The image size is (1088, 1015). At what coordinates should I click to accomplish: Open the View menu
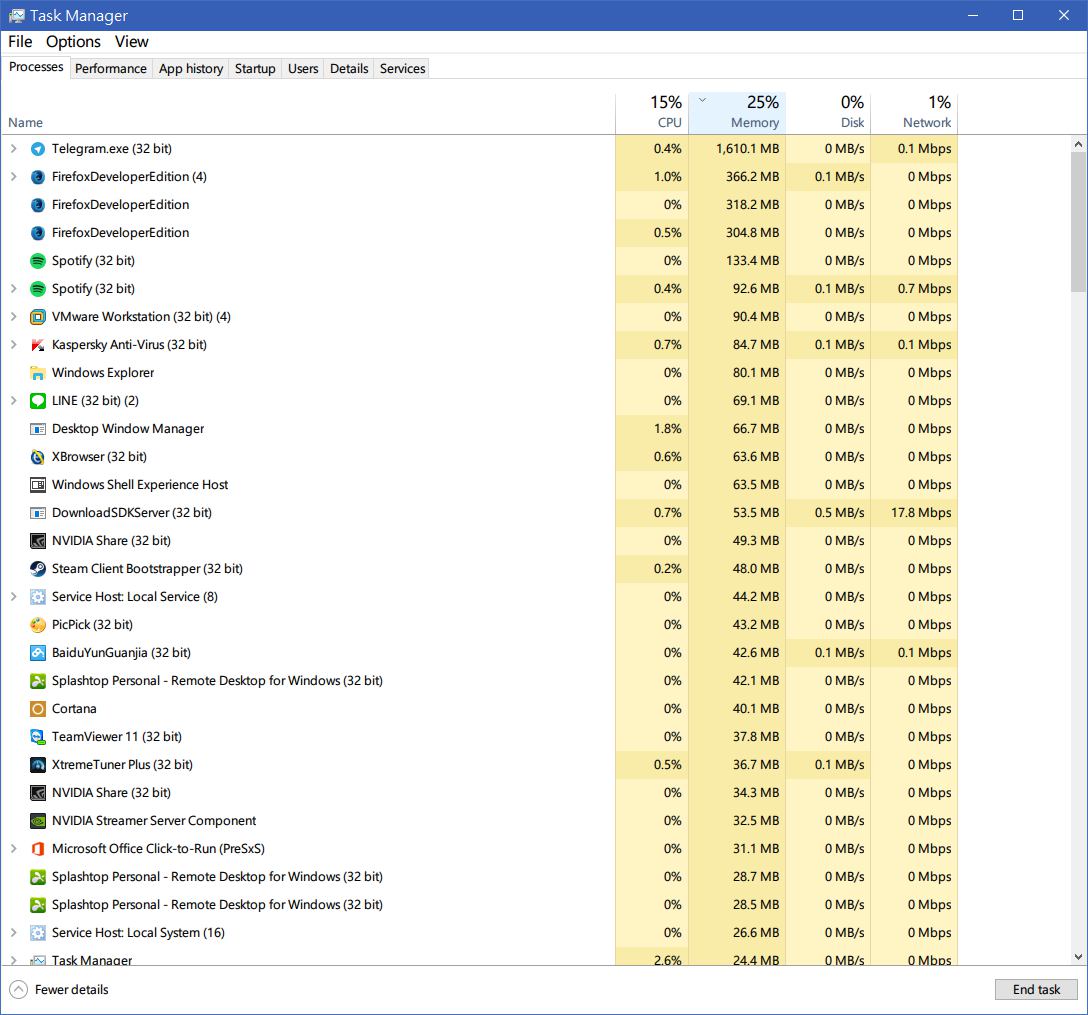click(x=131, y=42)
